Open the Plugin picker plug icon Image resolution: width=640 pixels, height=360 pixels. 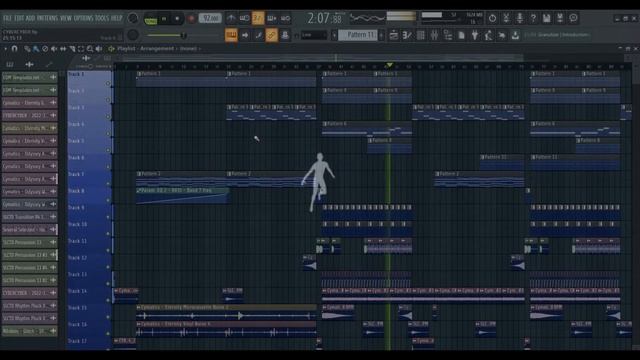[475, 35]
